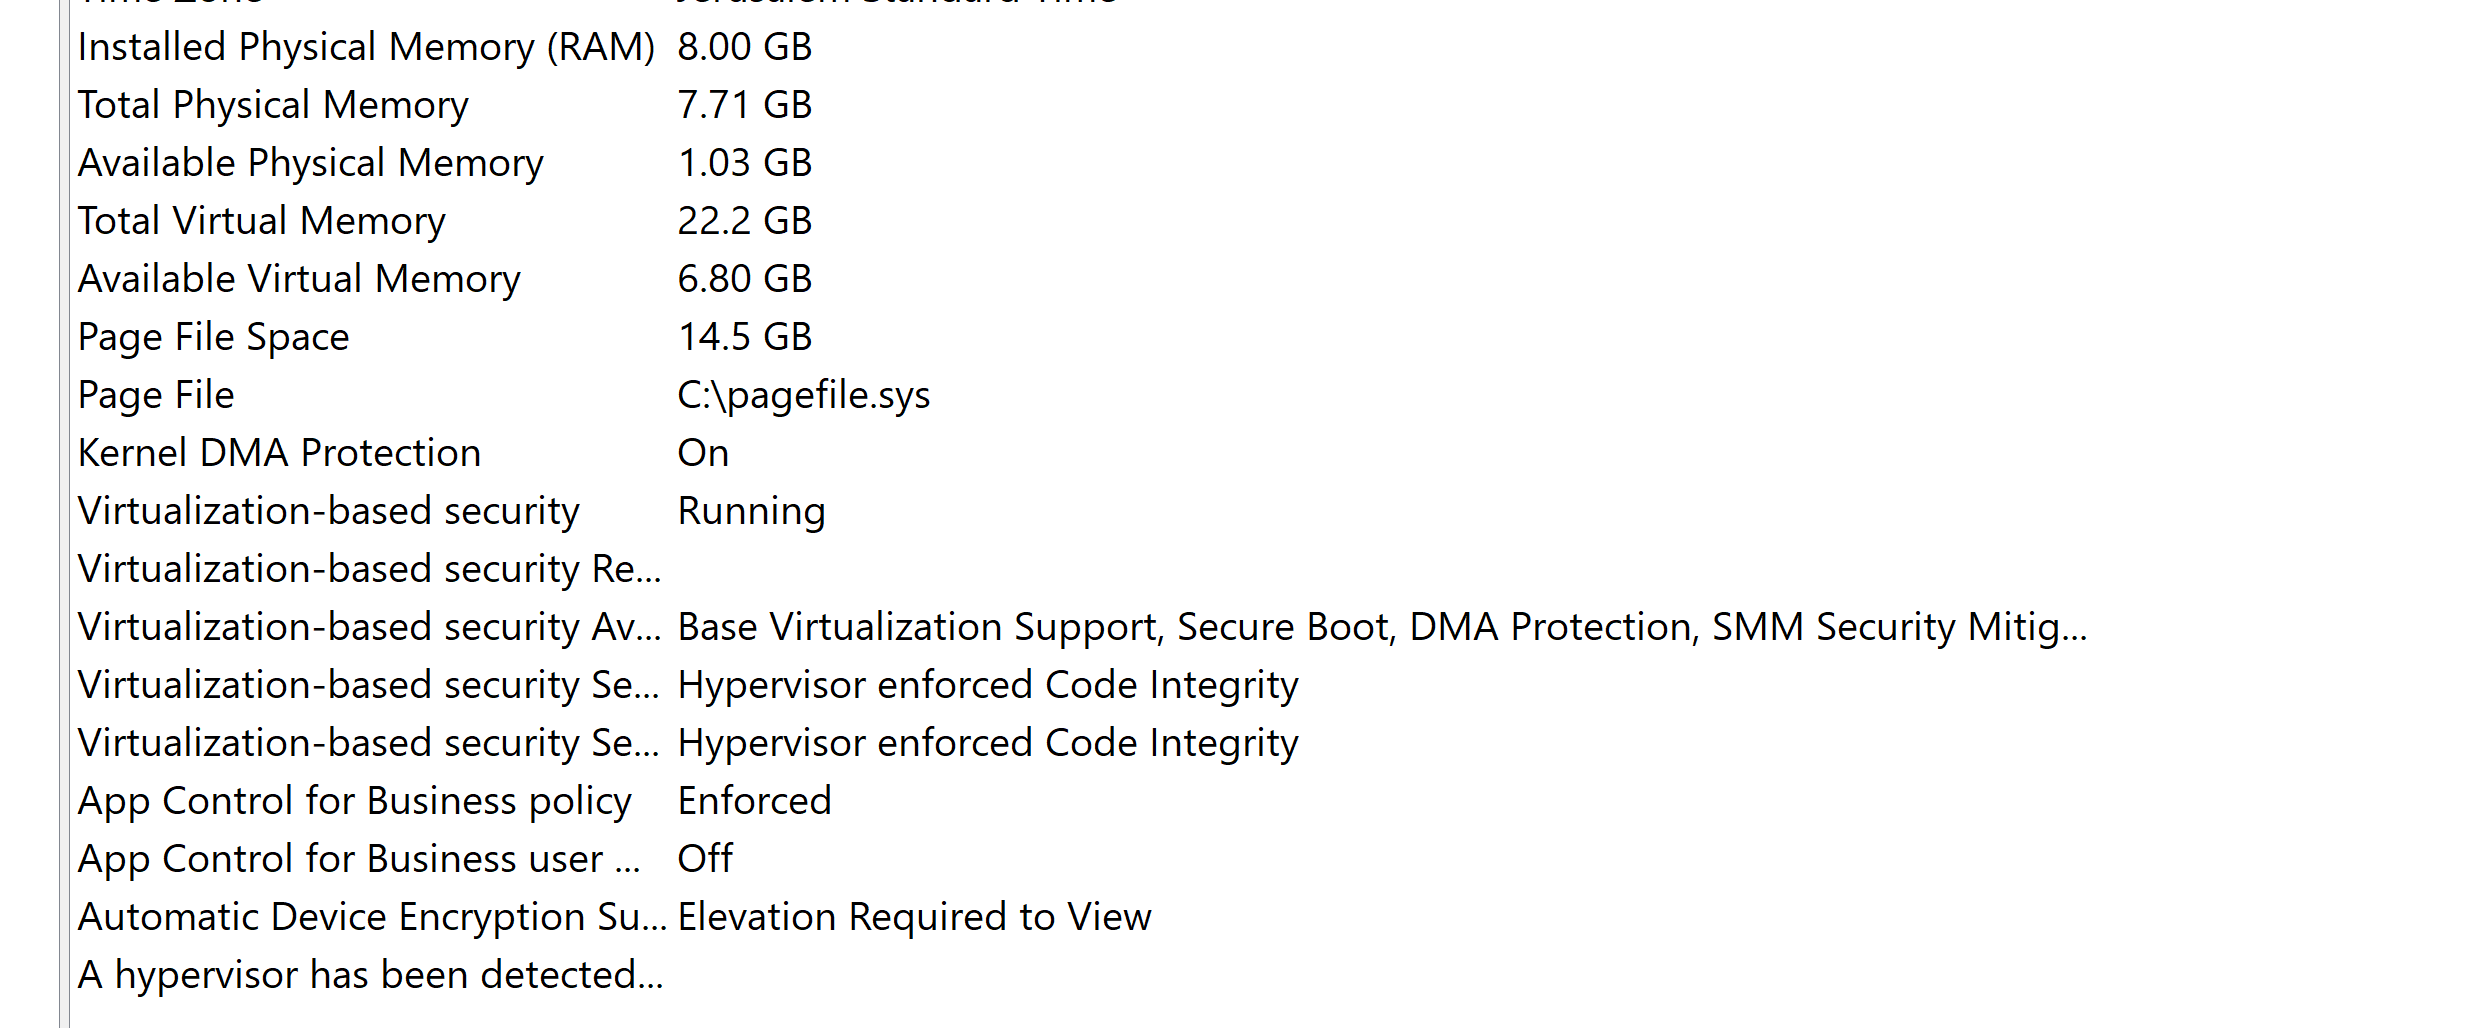Image resolution: width=2470 pixels, height=1028 pixels.
Task: Select the Available Physical Memory row
Action: point(311,163)
